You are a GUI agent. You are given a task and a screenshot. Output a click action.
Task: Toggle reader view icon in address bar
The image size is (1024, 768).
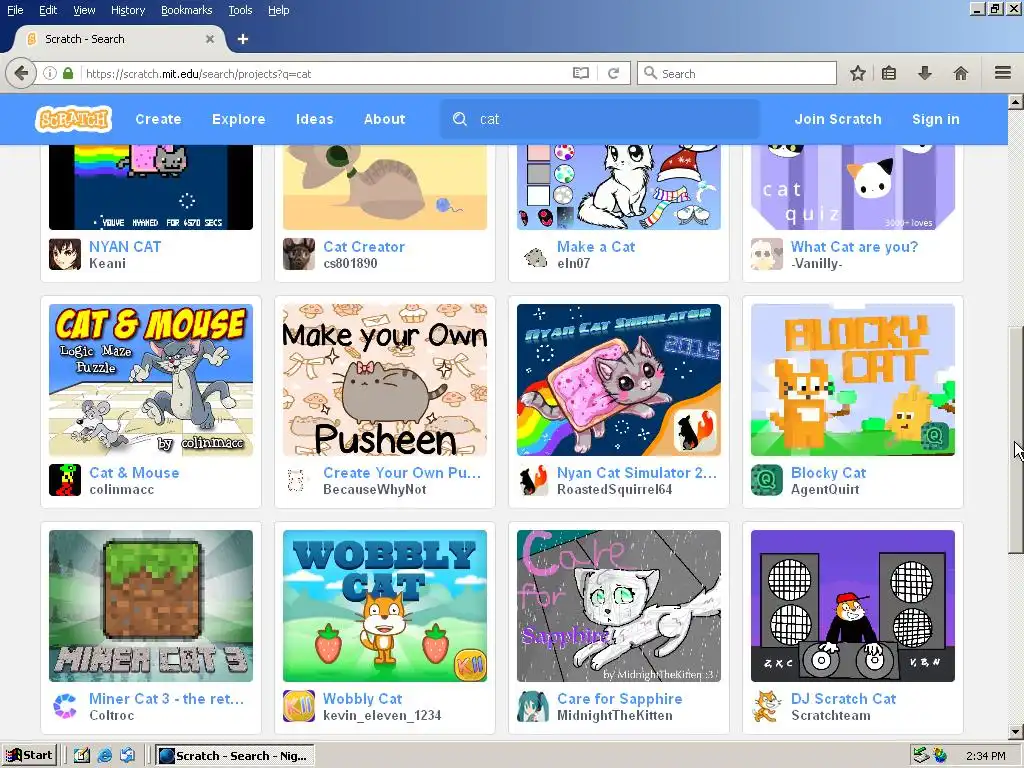coord(581,73)
